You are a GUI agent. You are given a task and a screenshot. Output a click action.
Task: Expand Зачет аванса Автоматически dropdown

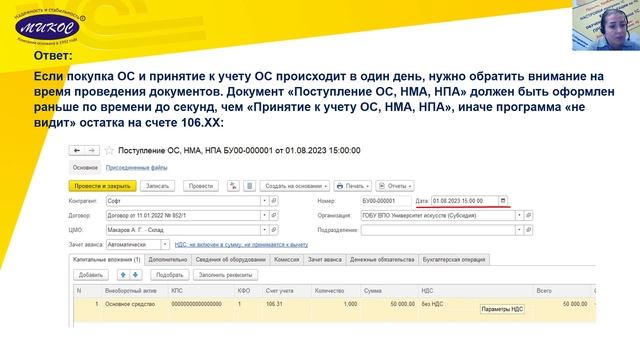[165, 244]
